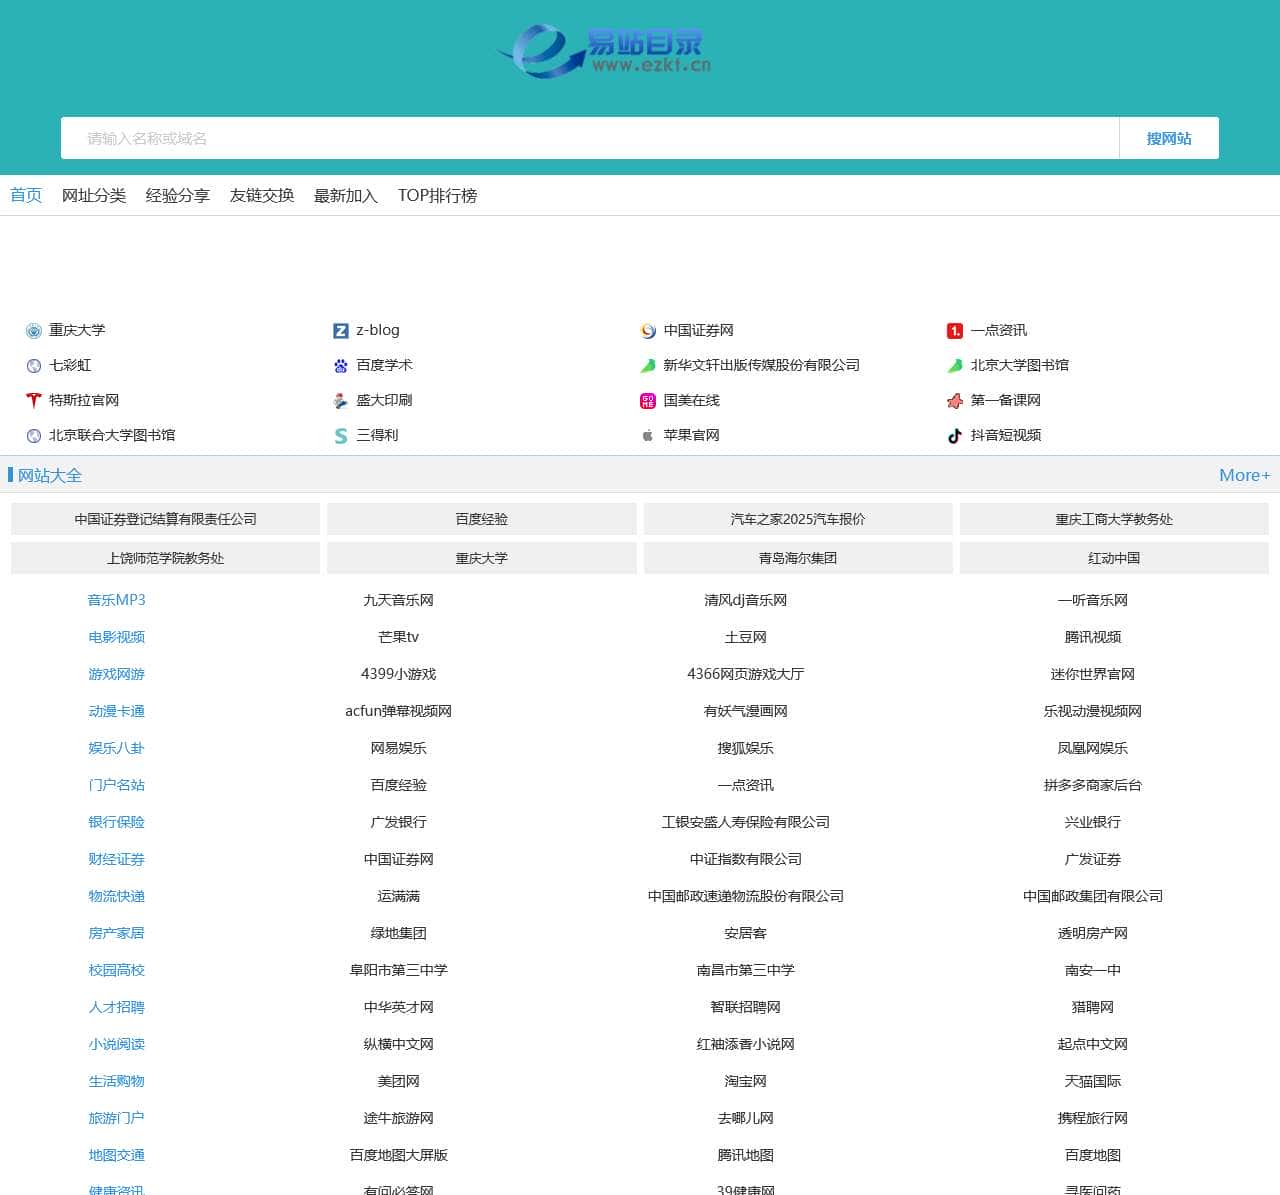The width and height of the screenshot is (1280, 1195).
Task: Select the 物流快递 category link
Action: coord(116,896)
